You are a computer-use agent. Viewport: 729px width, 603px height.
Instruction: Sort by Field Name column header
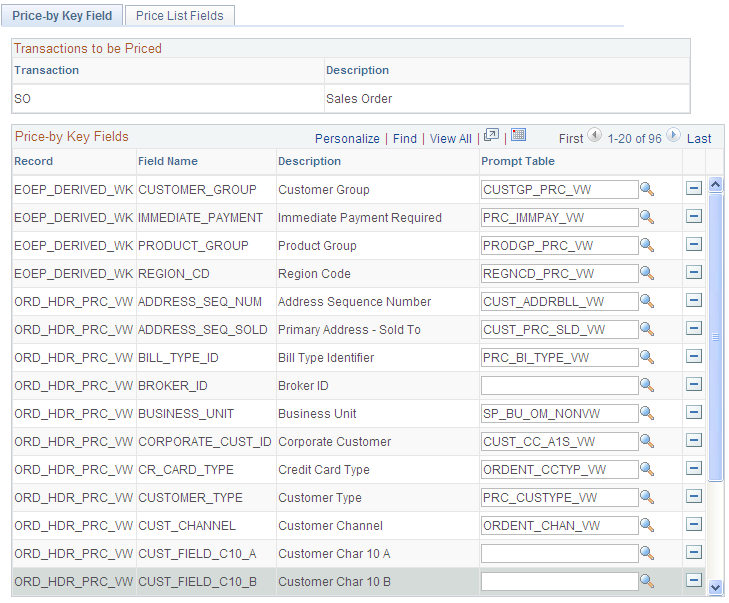click(x=168, y=161)
